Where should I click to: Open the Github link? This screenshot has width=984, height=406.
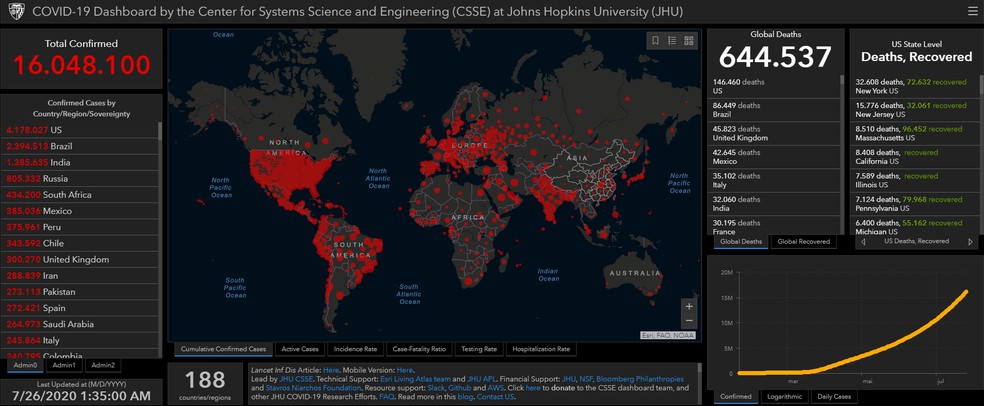tap(458, 388)
